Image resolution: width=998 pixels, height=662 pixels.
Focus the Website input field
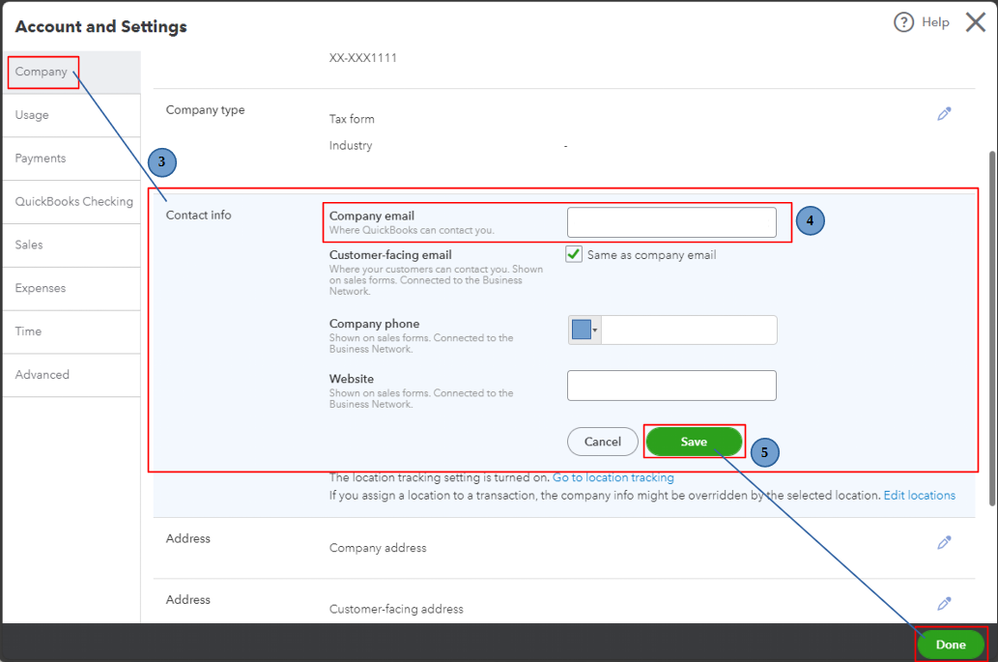(x=671, y=386)
